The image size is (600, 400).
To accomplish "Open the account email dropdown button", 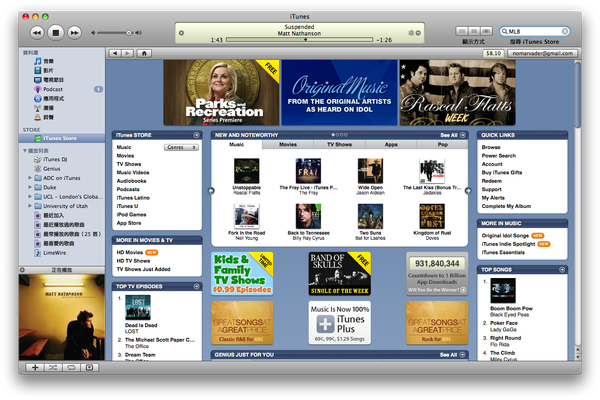I will click(x=542, y=53).
